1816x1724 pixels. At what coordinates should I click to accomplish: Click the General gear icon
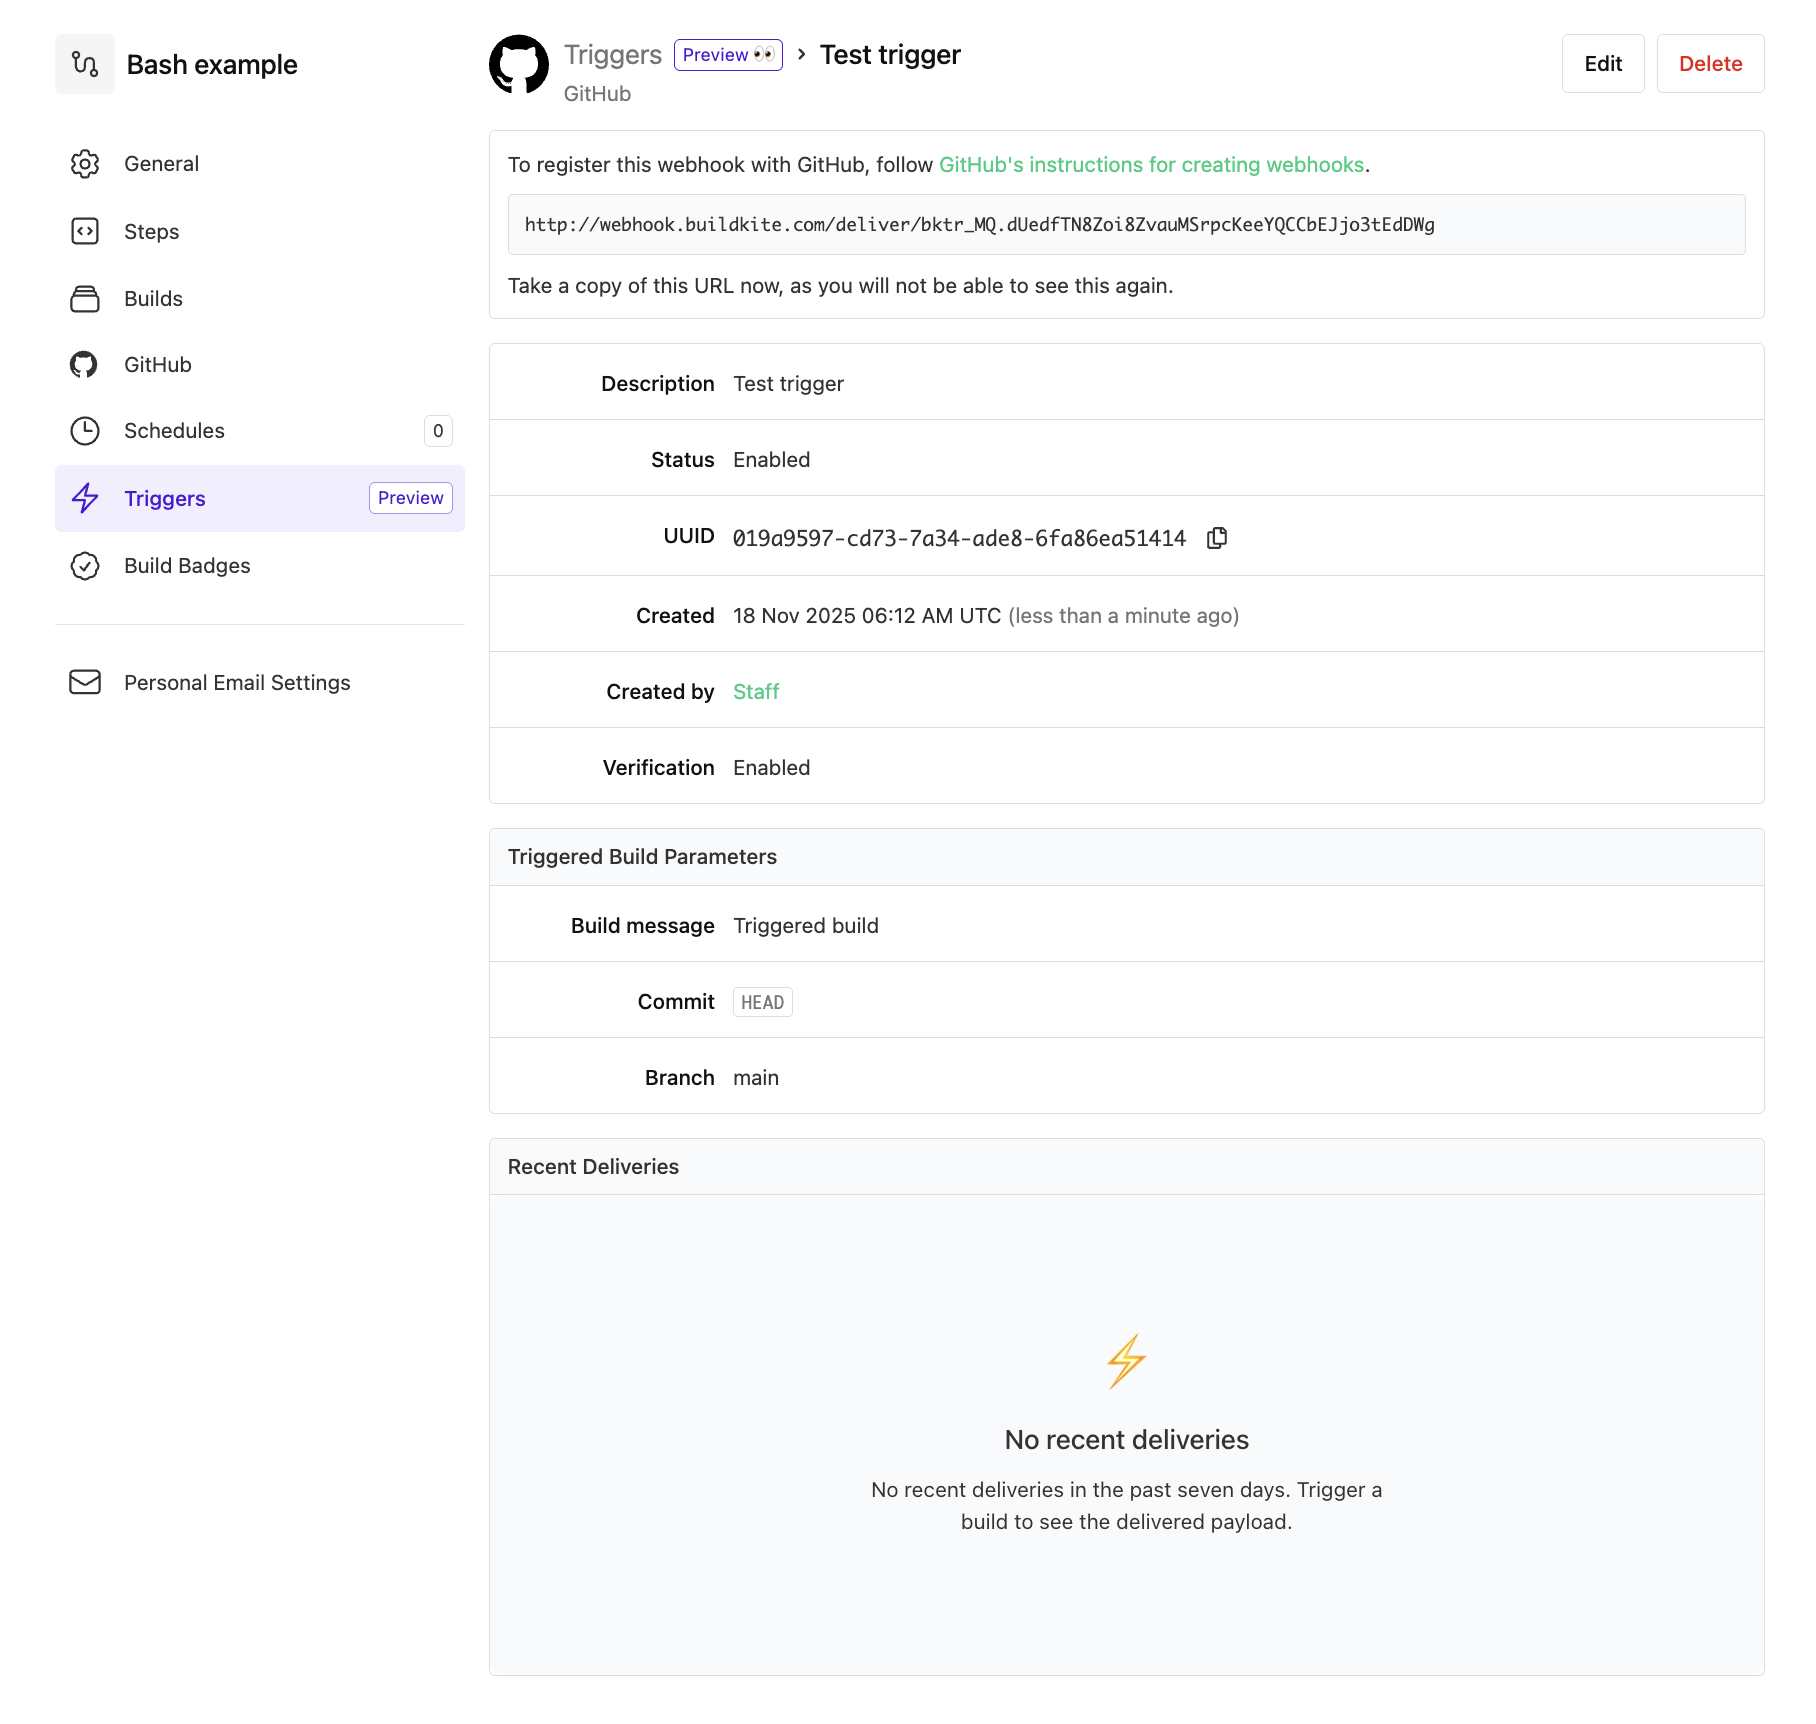coord(85,164)
